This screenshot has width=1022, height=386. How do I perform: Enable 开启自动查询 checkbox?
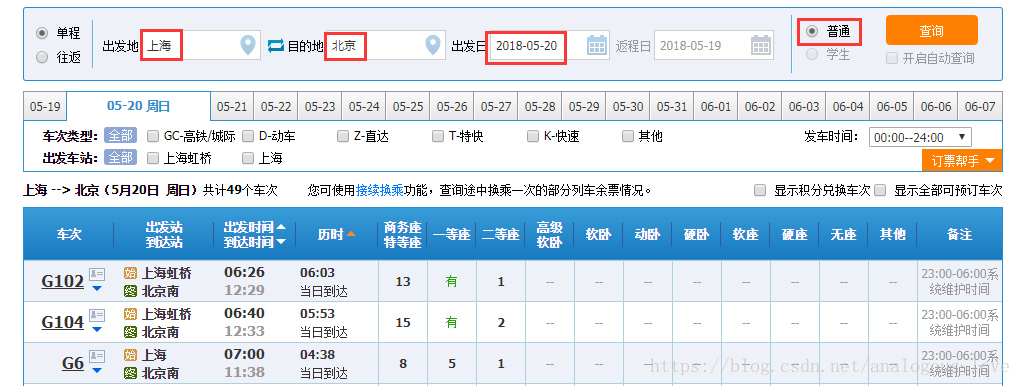point(892,59)
